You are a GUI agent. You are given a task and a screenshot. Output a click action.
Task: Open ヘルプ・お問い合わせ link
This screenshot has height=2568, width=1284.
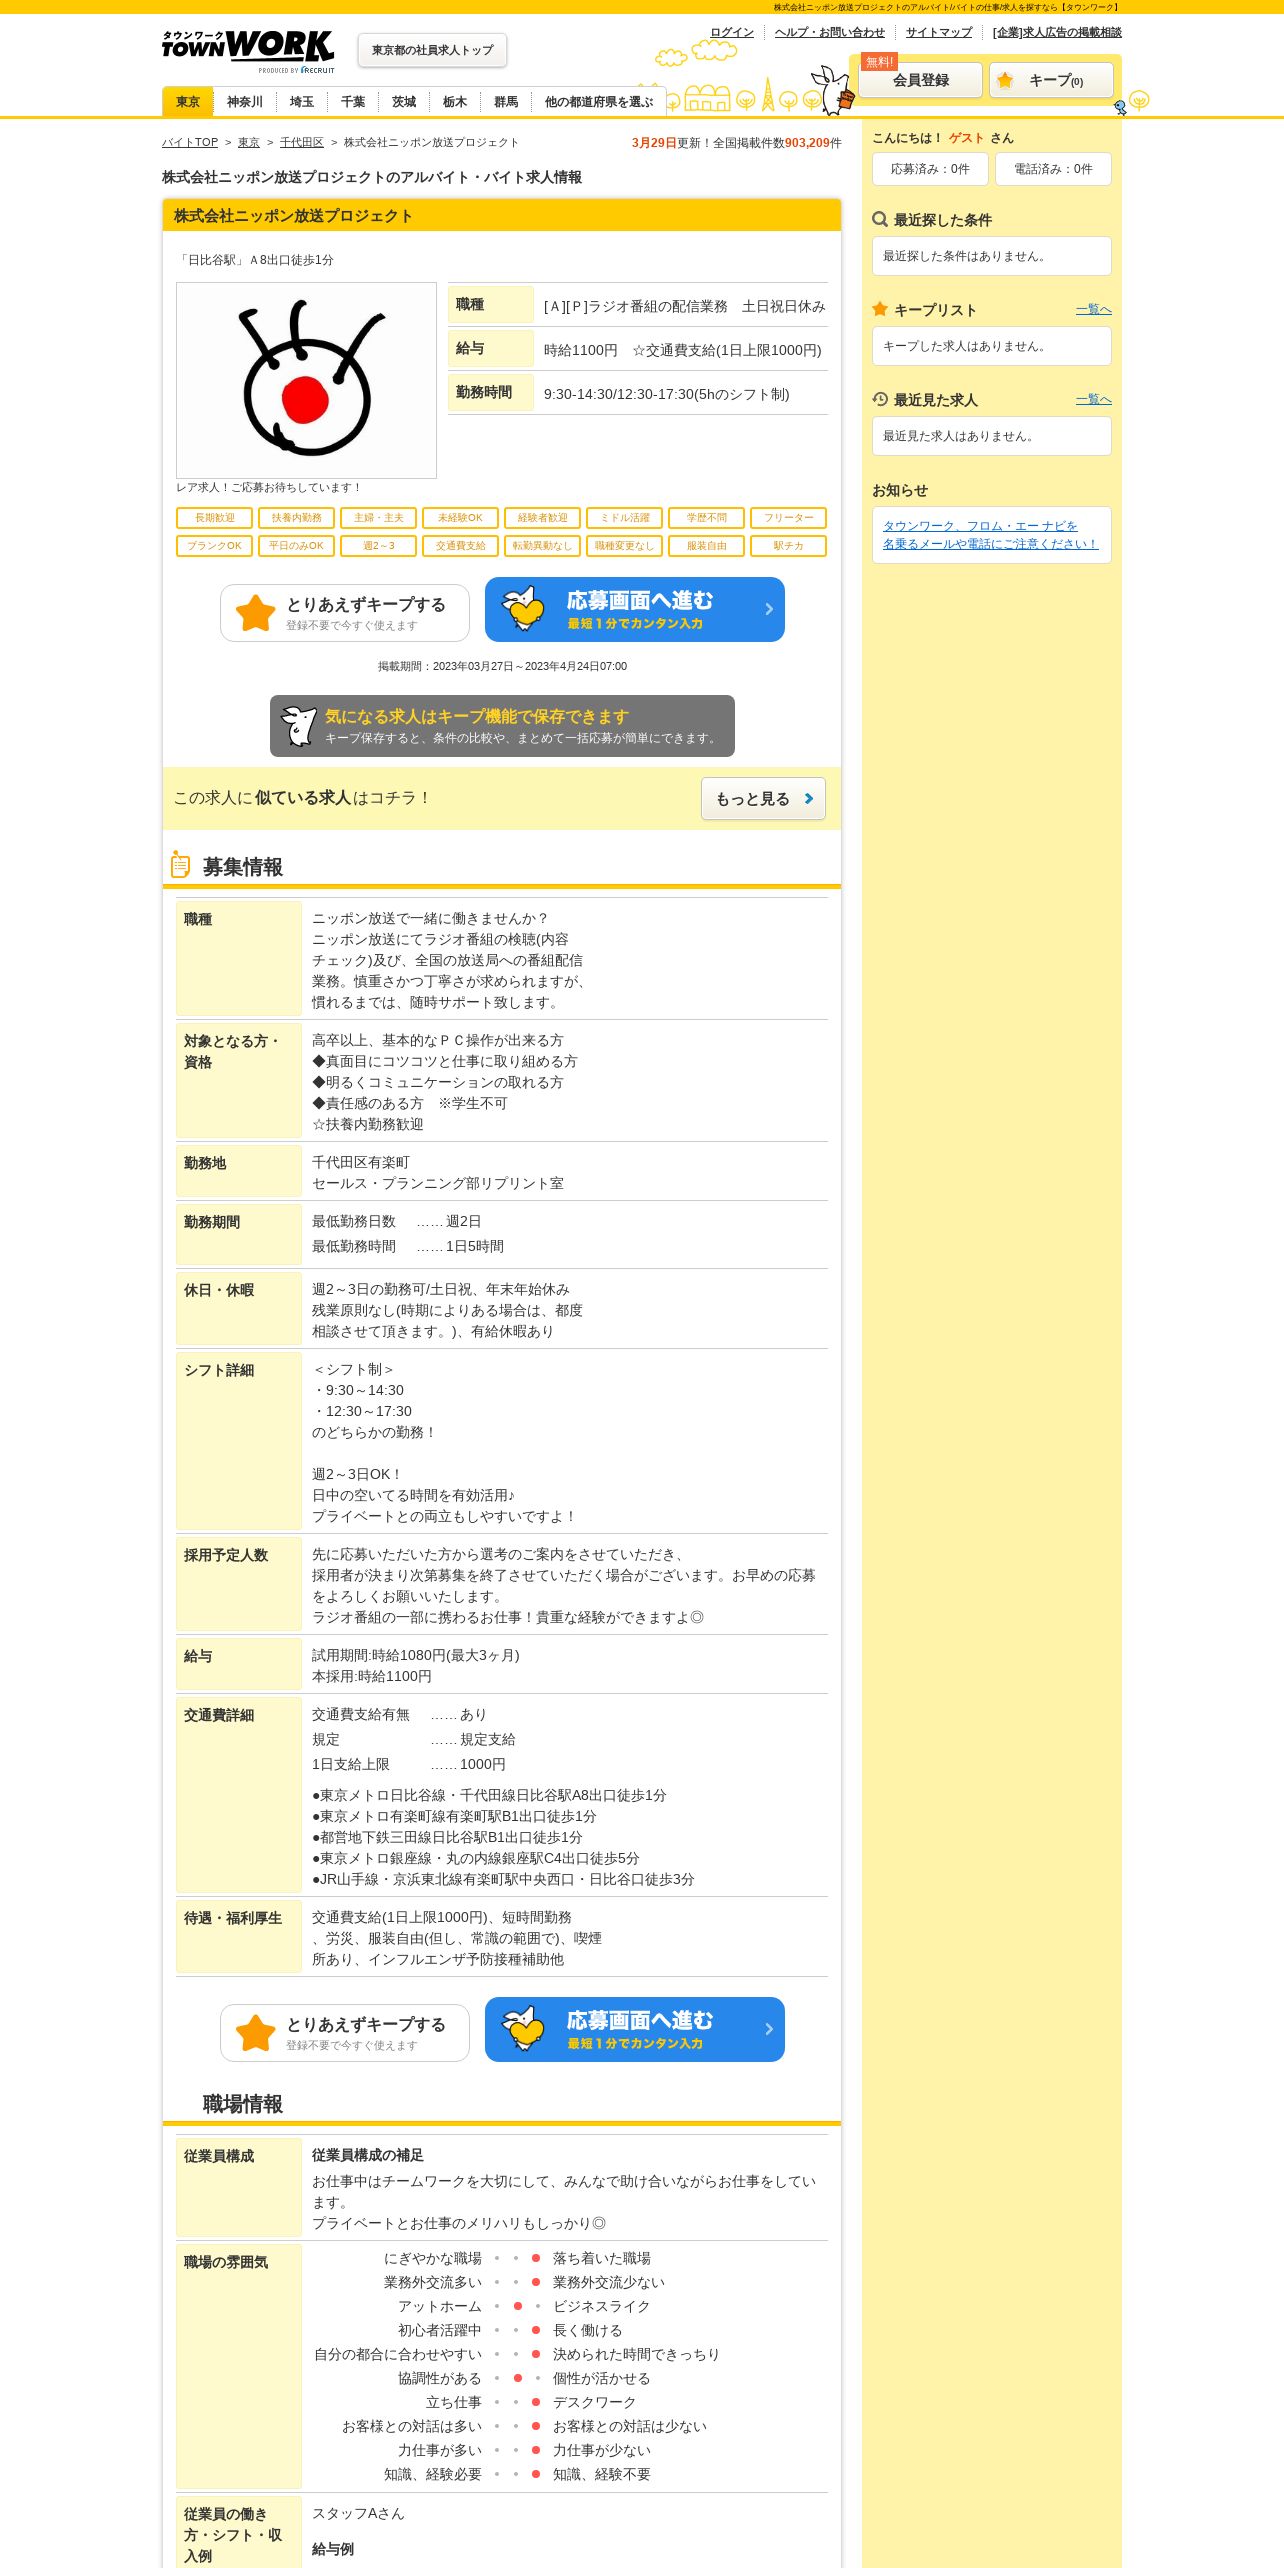(x=830, y=32)
